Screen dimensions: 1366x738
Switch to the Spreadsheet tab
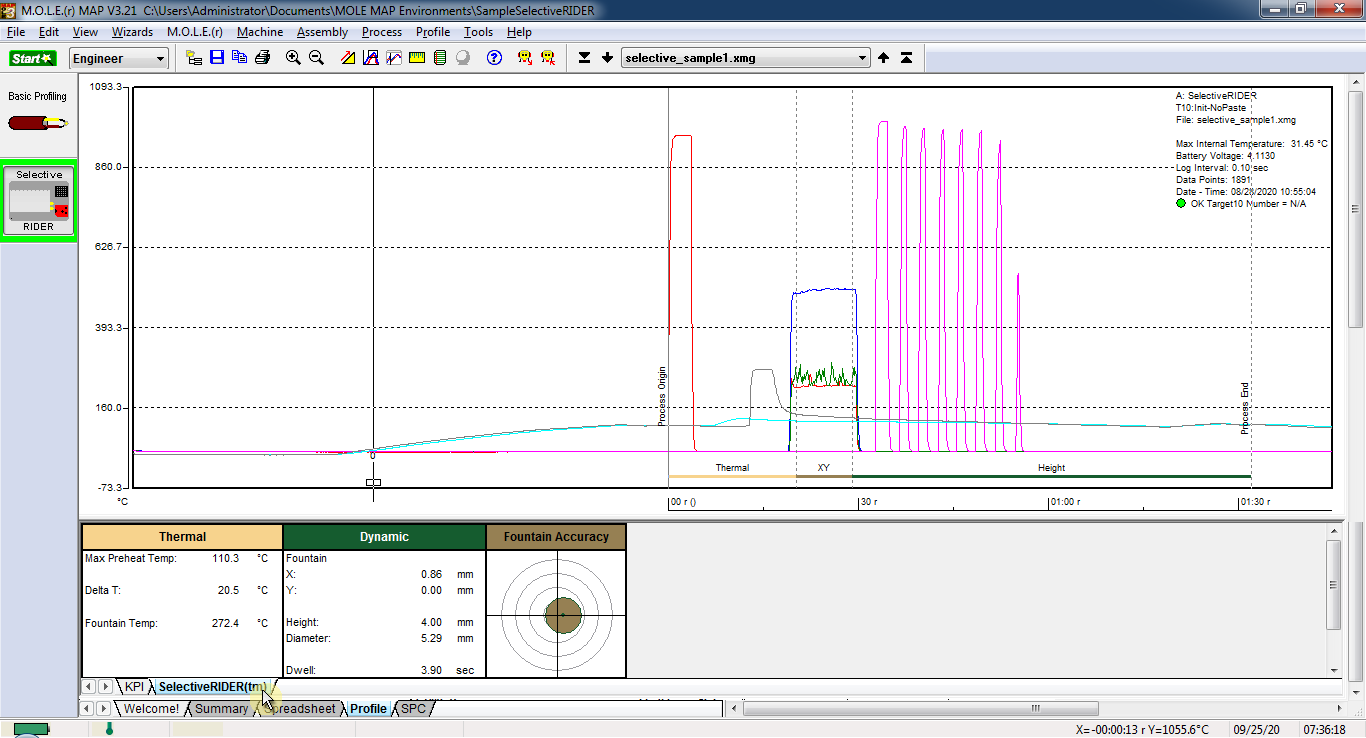point(302,708)
